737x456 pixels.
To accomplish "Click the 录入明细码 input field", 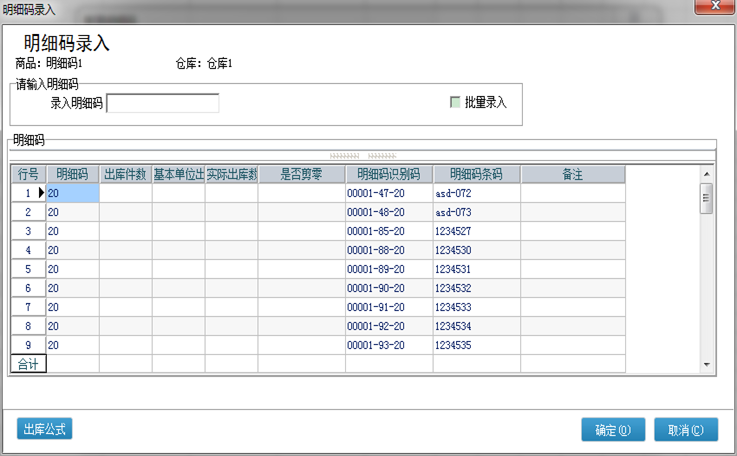I will click(x=162, y=103).
